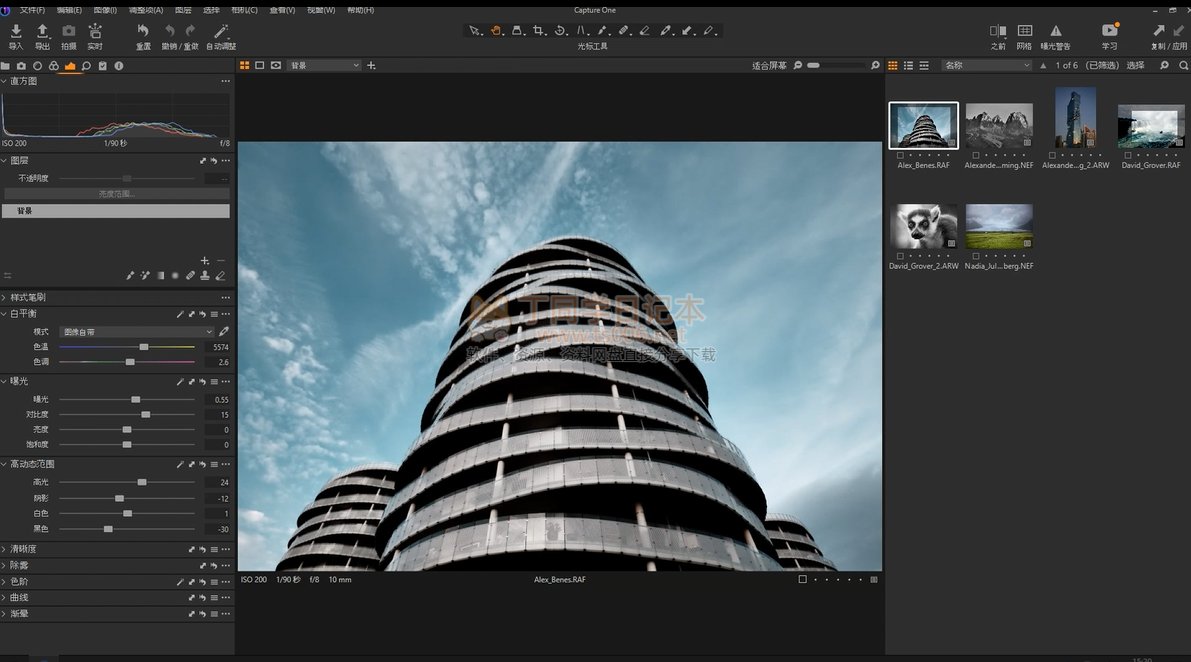Toggle the grid (网格) overlay
Viewport: 1191px width, 662px height.
1024,32
